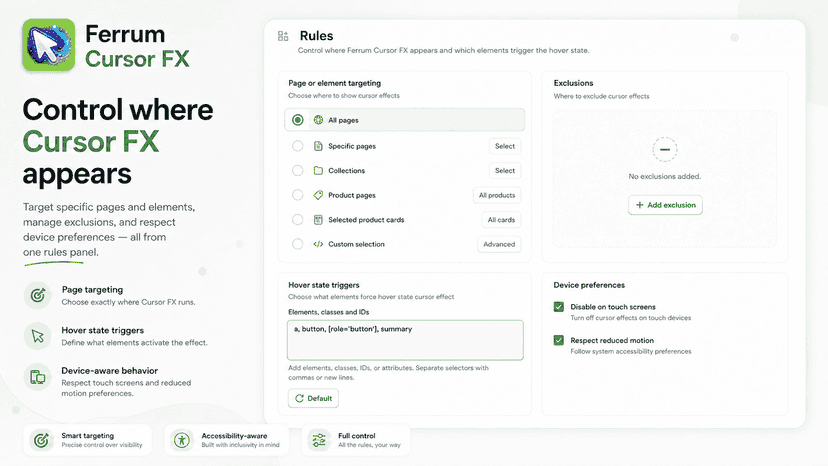This screenshot has height=466, width=828.
Task: Click the 'Full control' feature label
Action: tap(356, 436)
